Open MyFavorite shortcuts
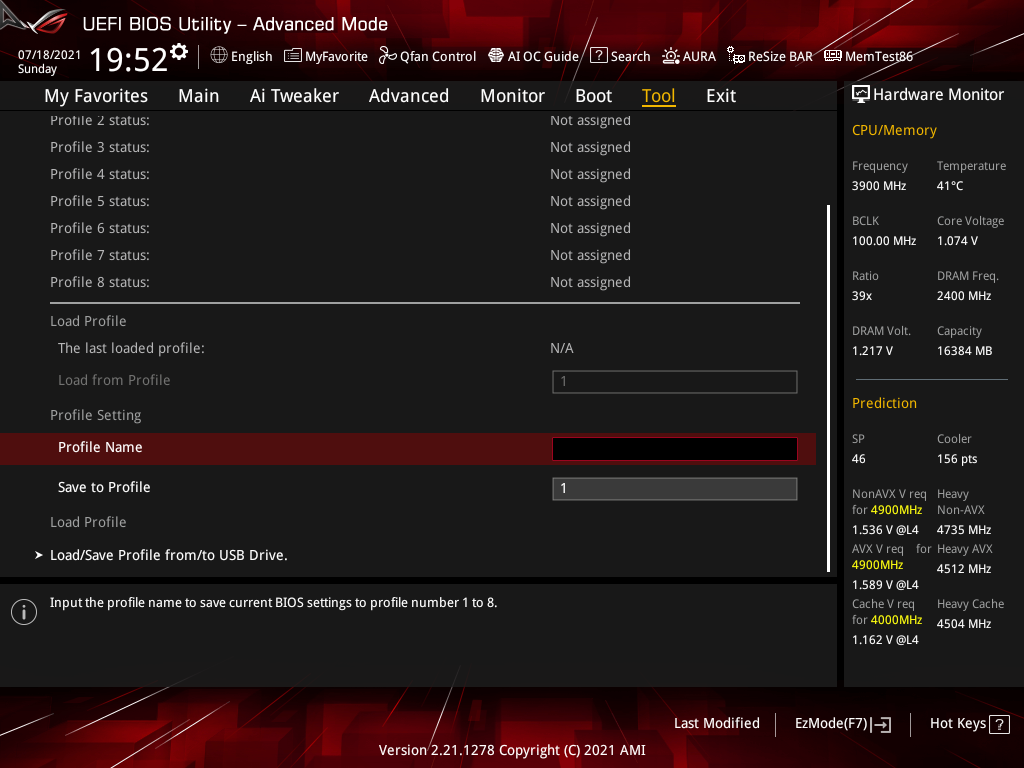1024x768 pixels. (326, 56)
